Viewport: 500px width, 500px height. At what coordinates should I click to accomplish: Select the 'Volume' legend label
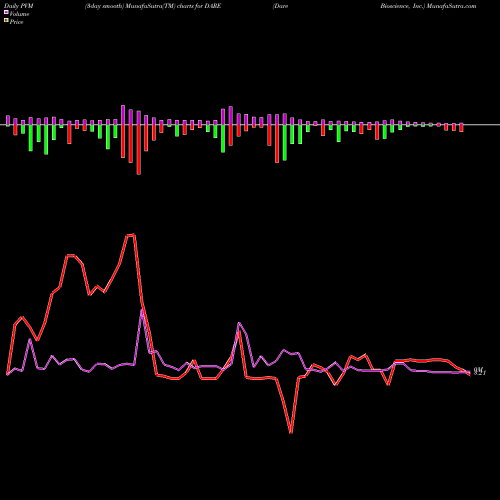19,14
